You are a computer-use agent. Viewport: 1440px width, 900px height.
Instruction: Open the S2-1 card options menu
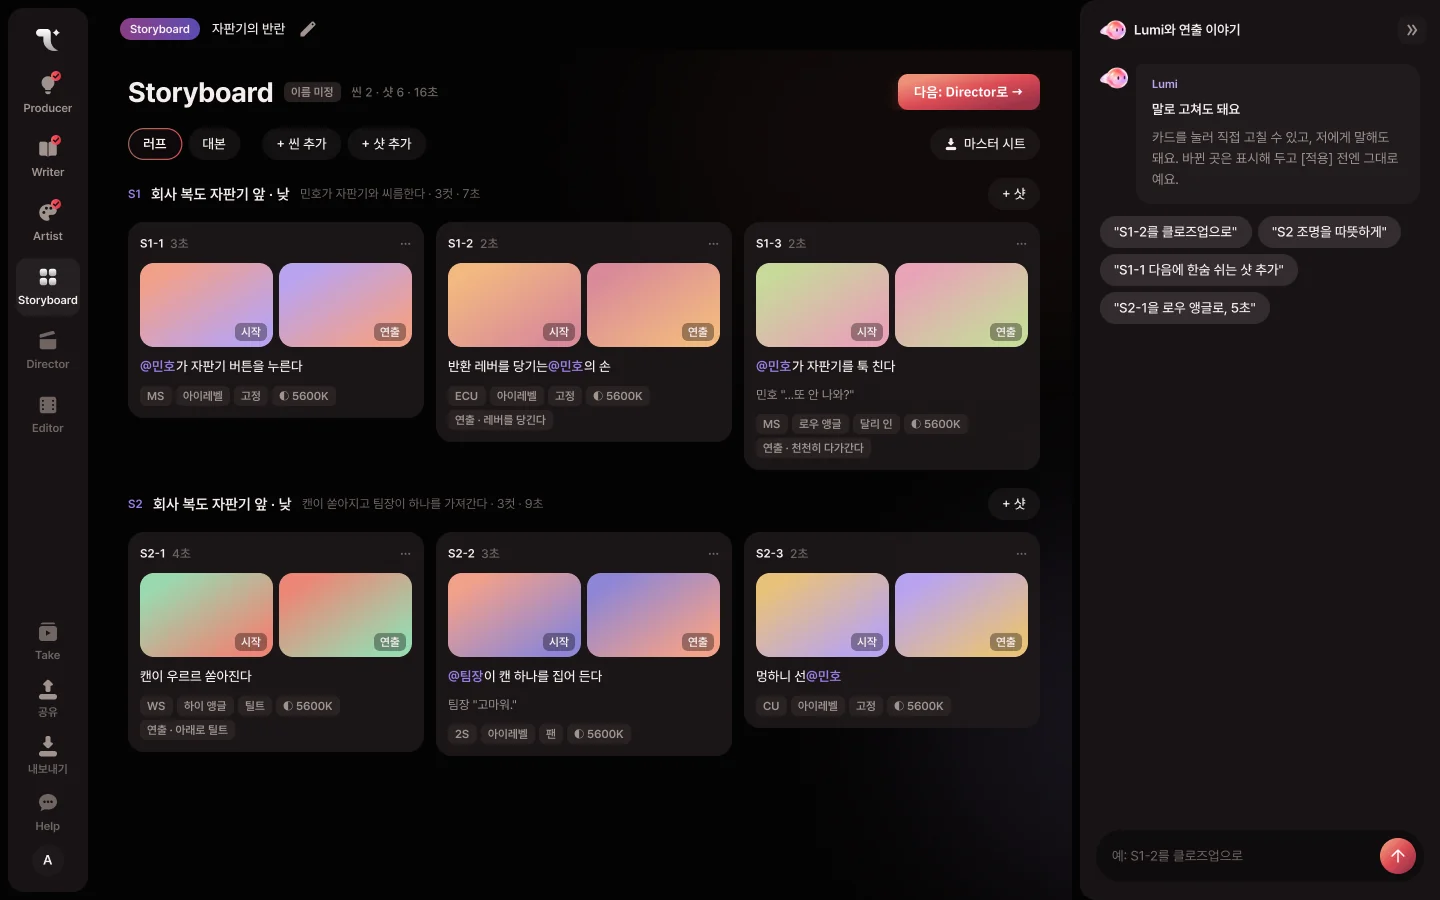click(x=406, y=554)
